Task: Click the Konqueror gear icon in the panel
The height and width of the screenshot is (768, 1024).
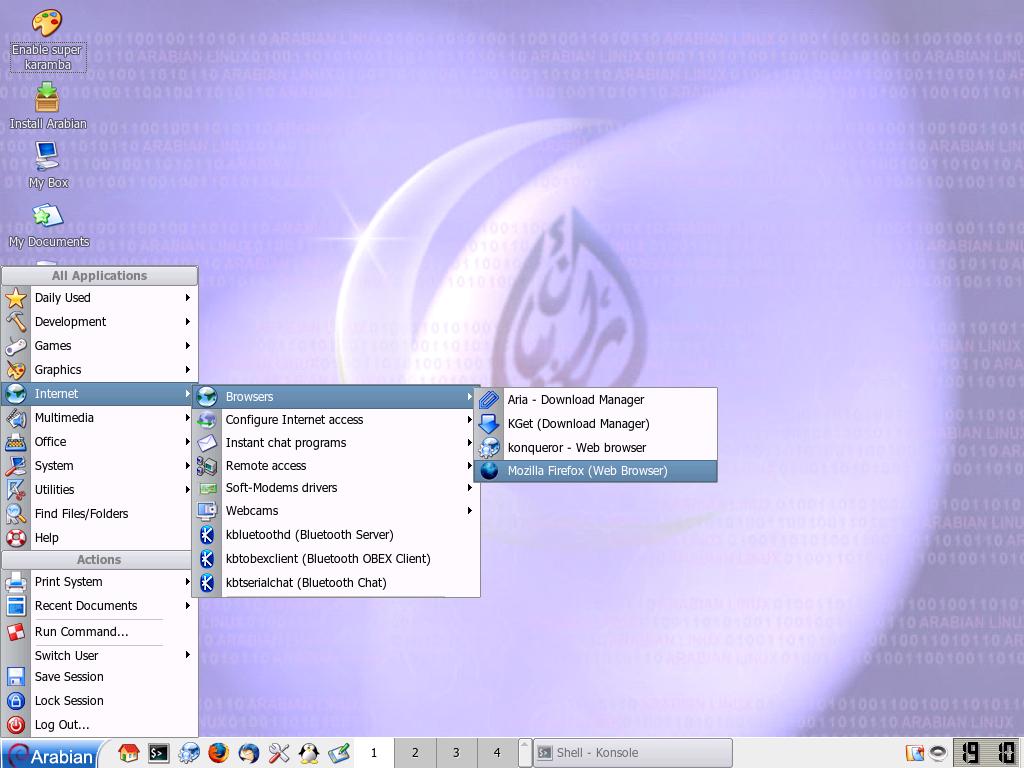Action: point(188,754)
